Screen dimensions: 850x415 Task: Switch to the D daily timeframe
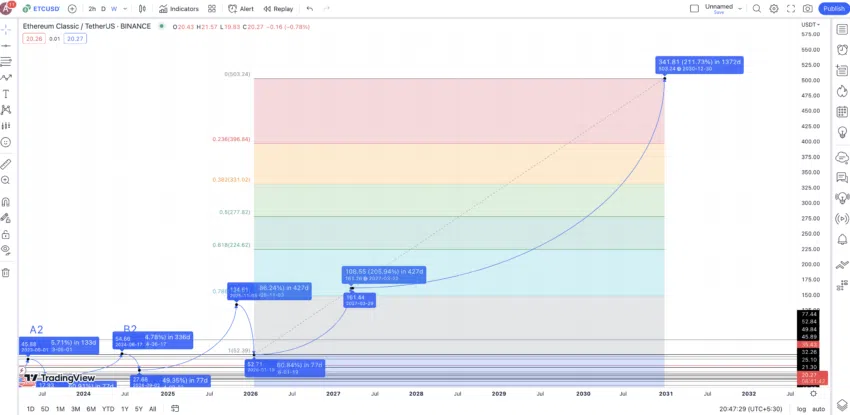(x=104, y=9)
